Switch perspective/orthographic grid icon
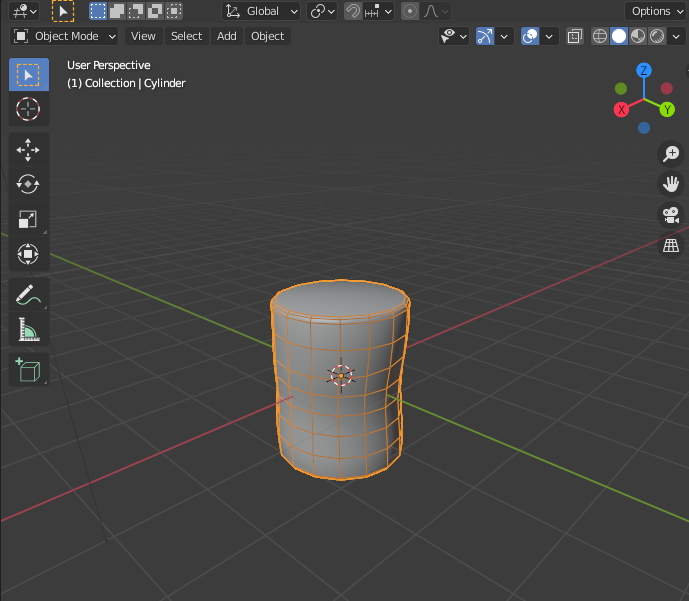This screenshot has width=689, height=601. [671, 245]
